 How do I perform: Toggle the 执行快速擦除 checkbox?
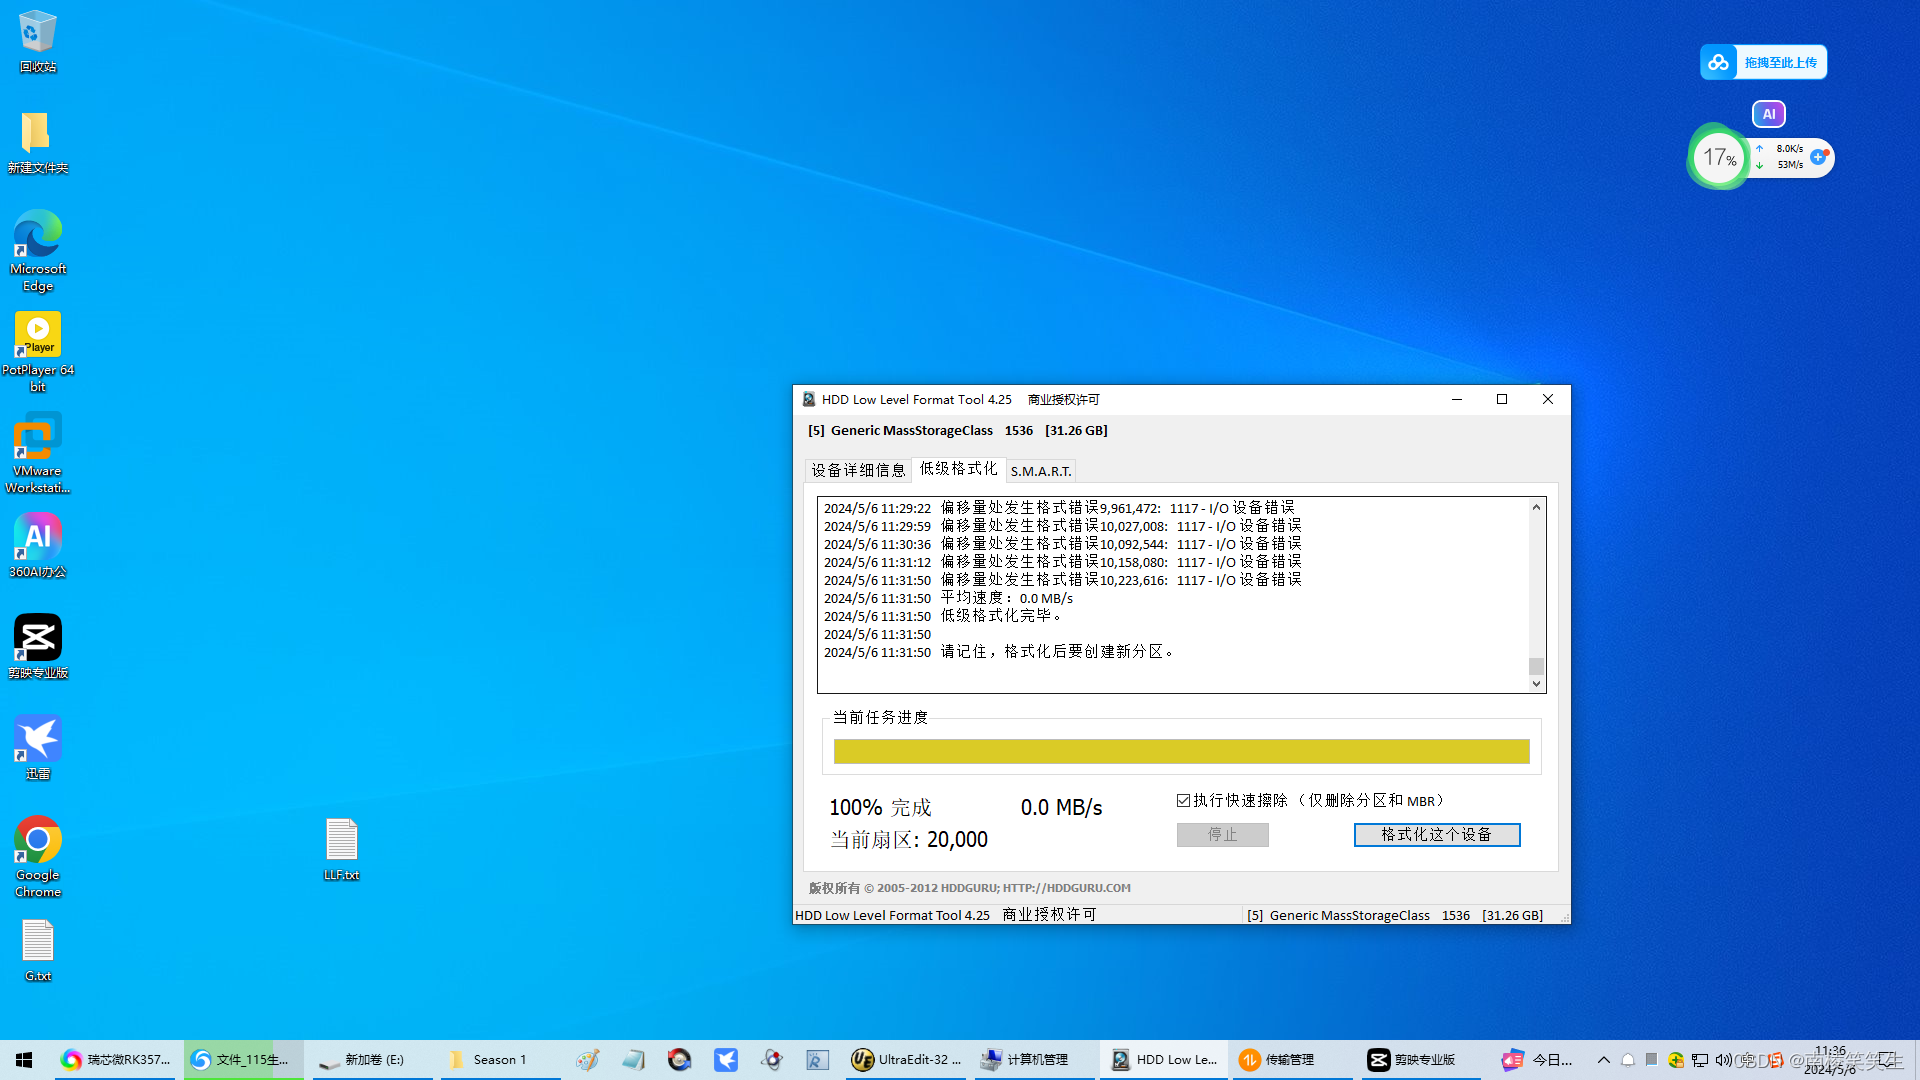[1184, 801]
